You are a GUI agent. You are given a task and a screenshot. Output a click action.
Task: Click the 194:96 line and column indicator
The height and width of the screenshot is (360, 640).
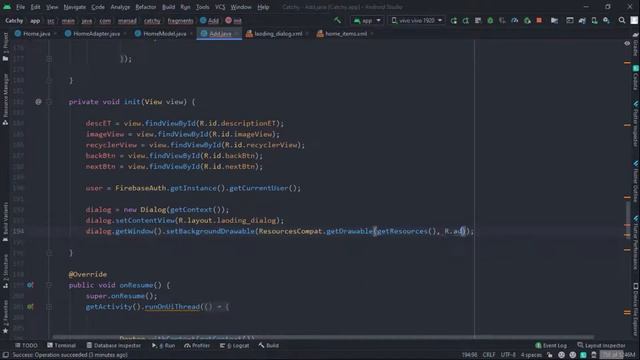(x=469, y=355)
